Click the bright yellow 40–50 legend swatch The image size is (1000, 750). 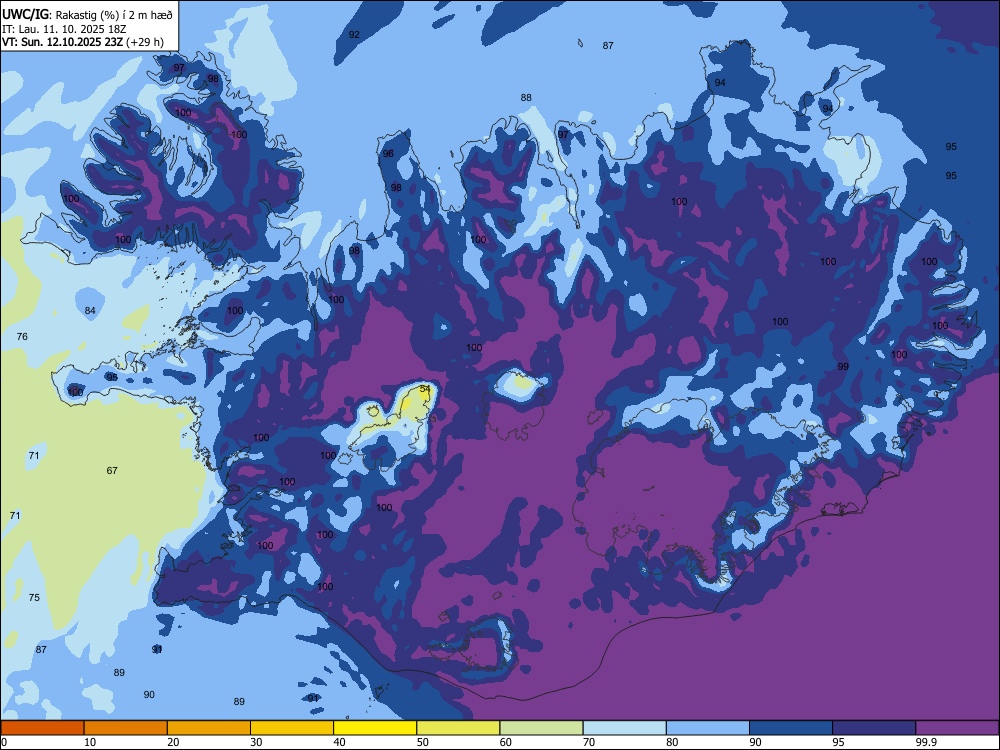tap(375, 728)
